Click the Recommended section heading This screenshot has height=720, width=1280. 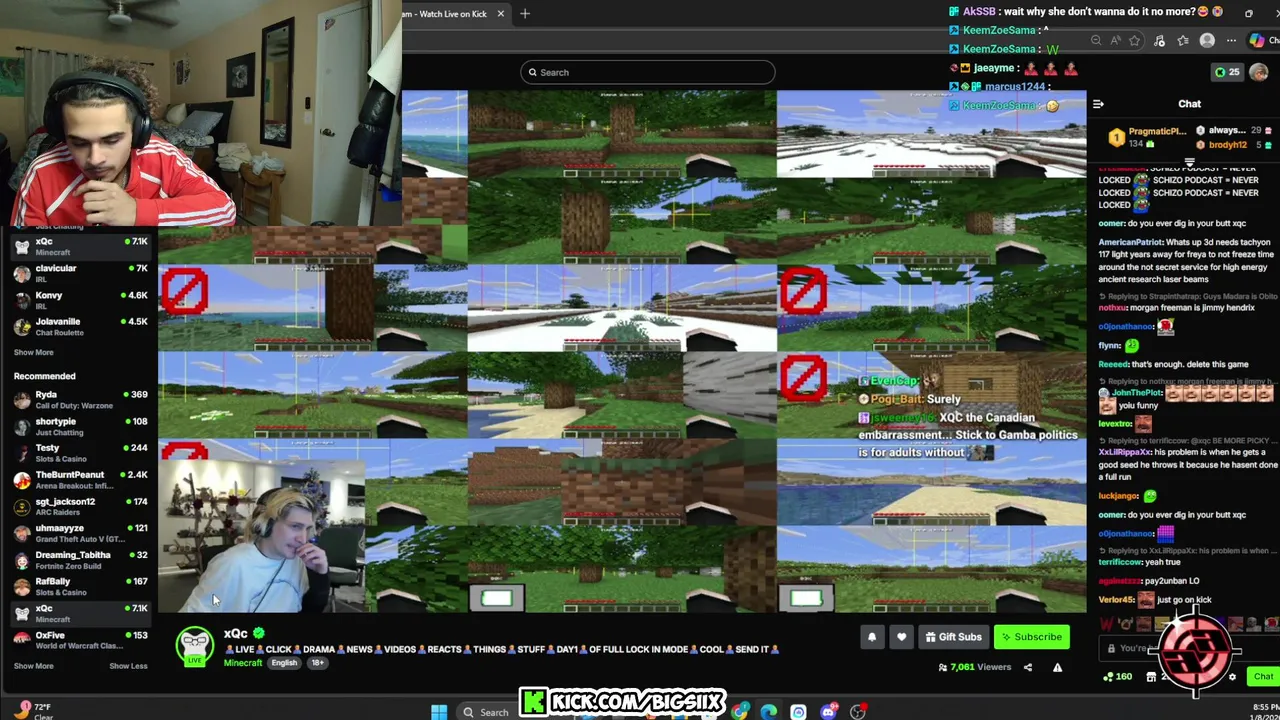45,376
